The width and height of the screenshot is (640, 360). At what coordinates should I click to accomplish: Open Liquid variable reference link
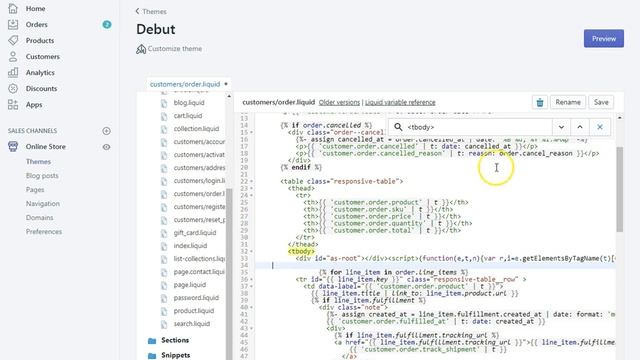tap(400, 102)
